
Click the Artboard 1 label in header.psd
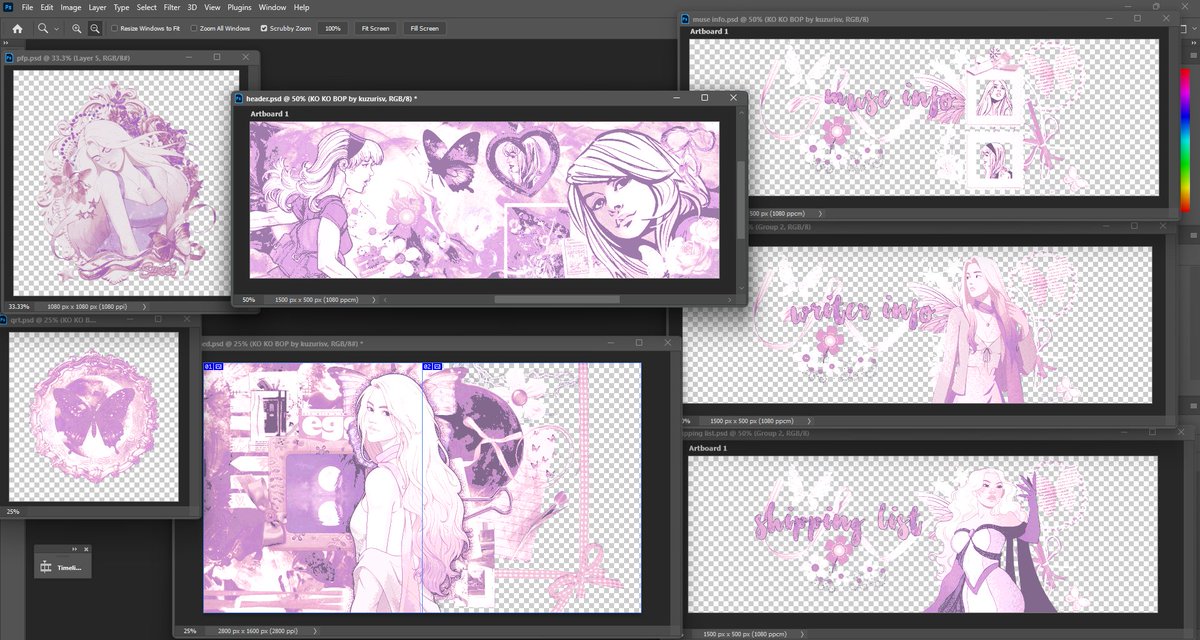pos(269,114)
